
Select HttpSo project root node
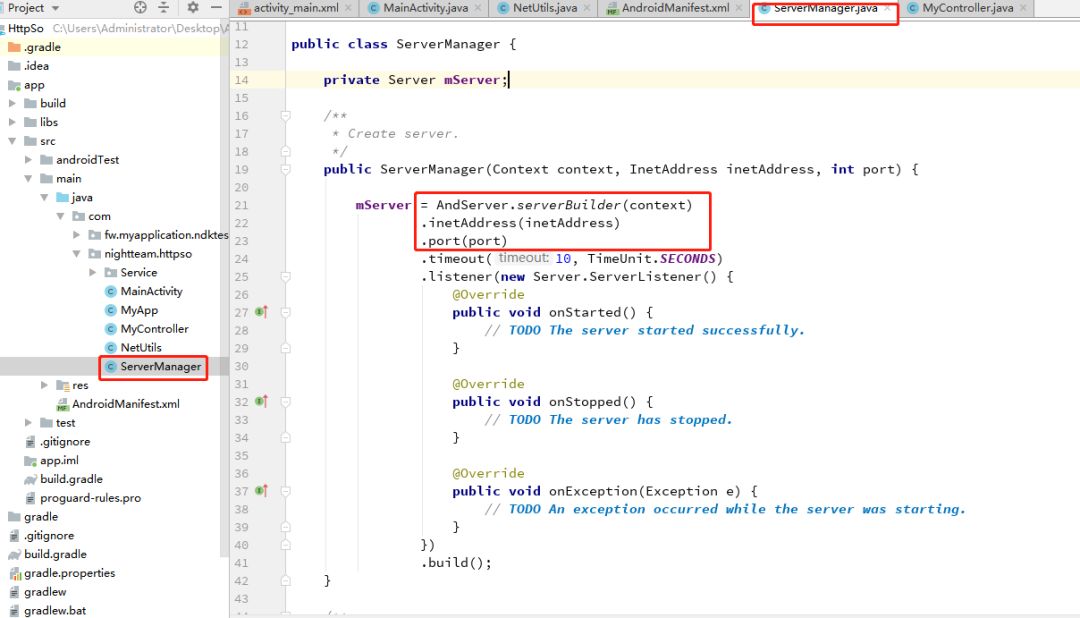(x=25, y=28)
